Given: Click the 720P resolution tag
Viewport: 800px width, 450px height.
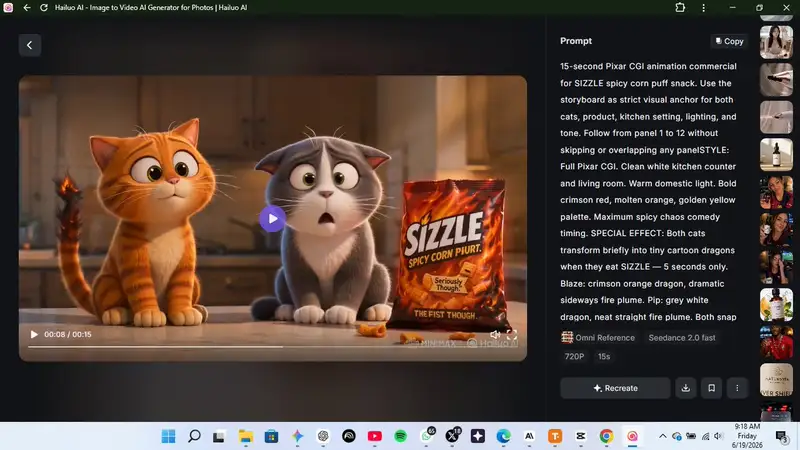Looking at the screenshot, I should coord(574,357).
